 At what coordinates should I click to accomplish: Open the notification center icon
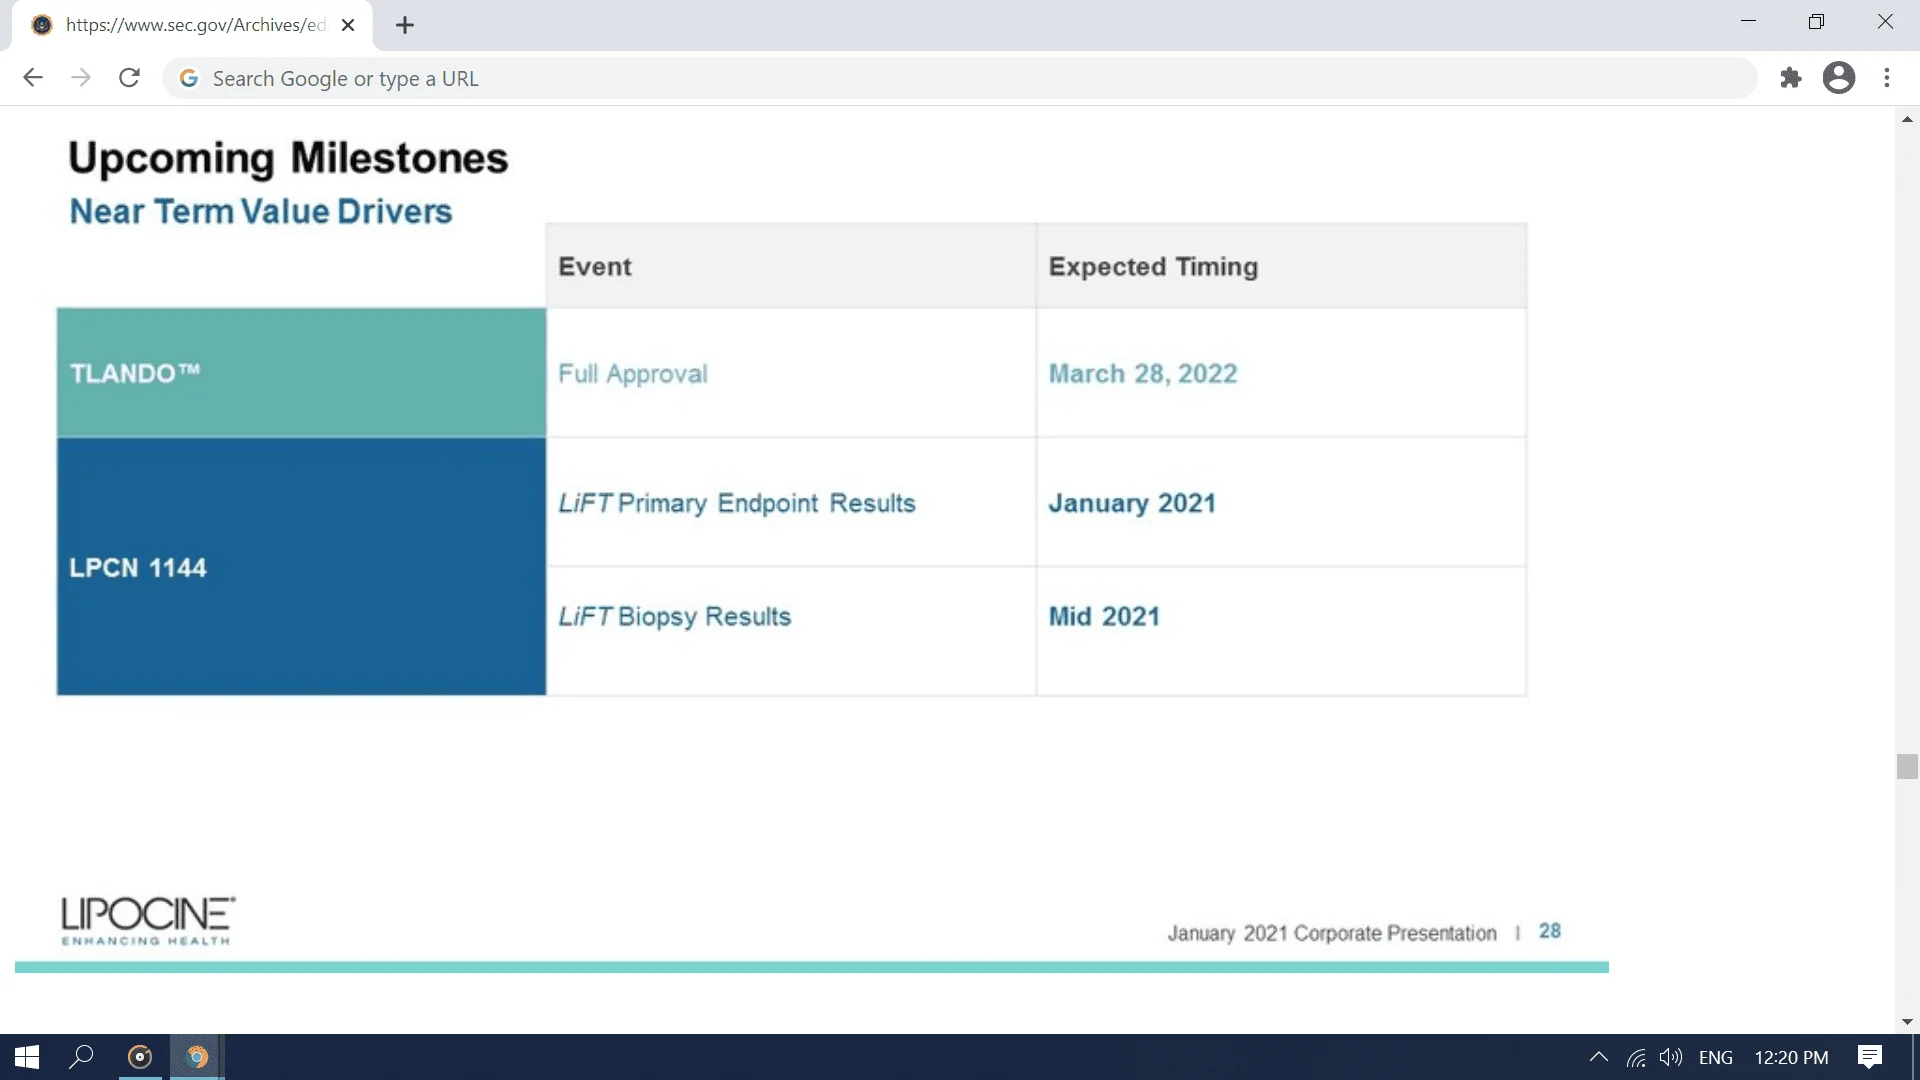[1870, 1057]
